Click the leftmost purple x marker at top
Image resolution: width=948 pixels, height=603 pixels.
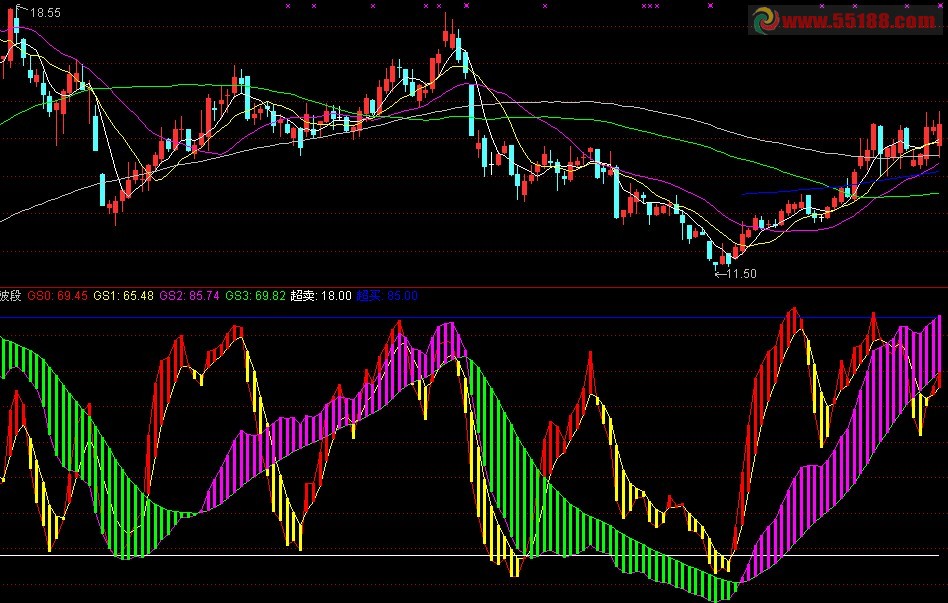289,6
